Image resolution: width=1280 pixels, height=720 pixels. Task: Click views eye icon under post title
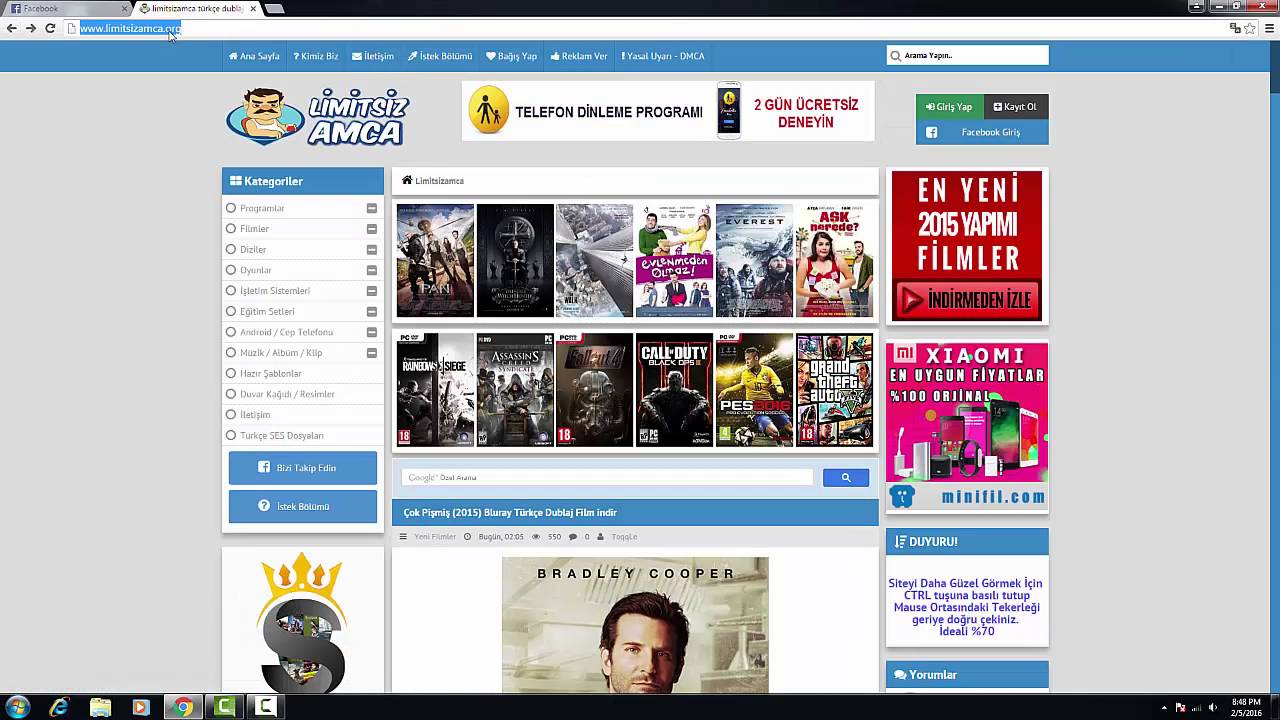536,537
